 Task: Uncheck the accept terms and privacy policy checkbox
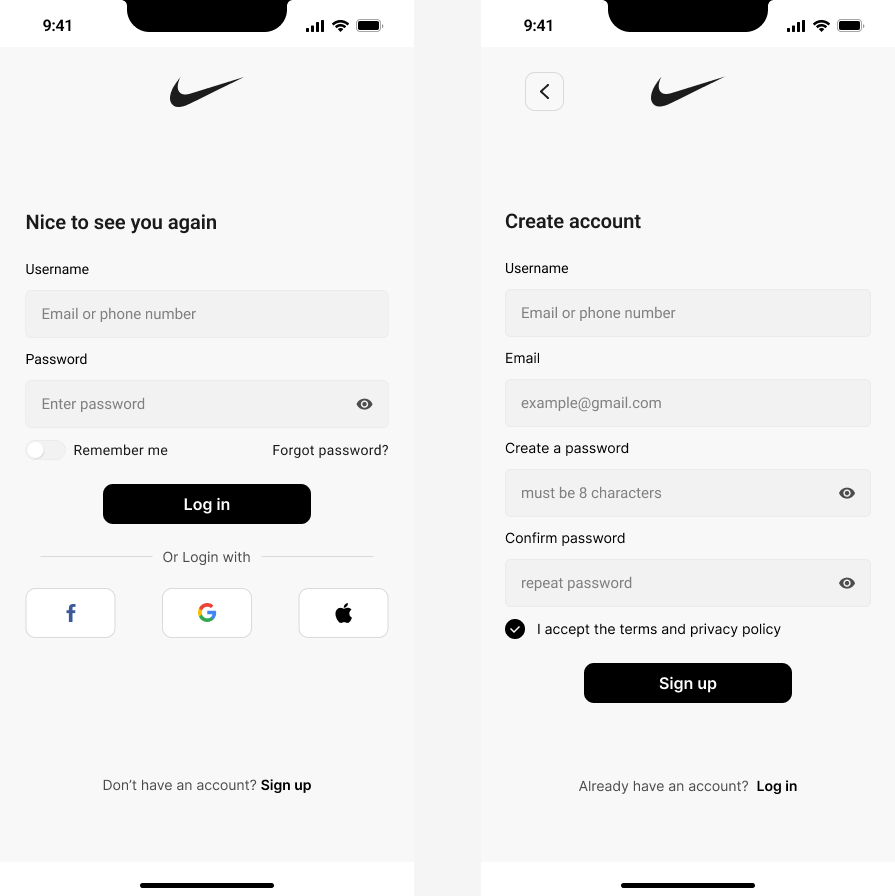[515, 629]
